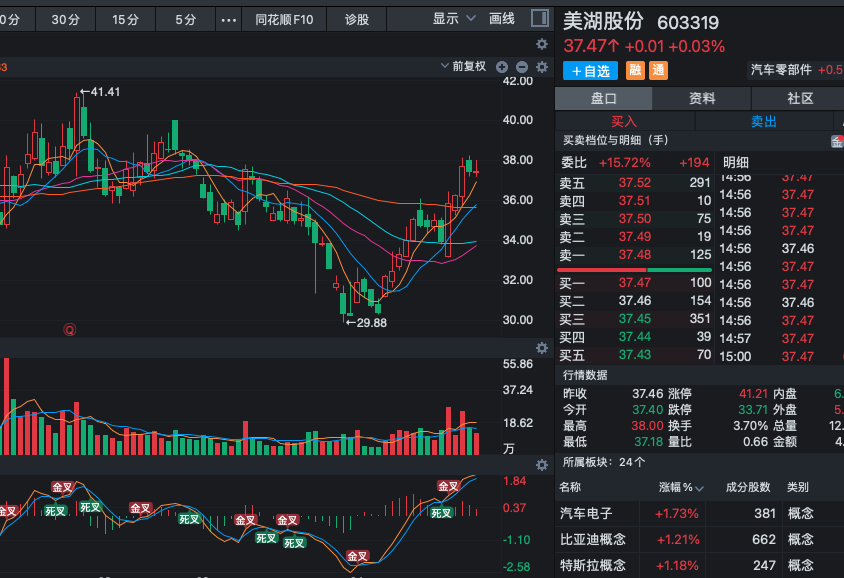Click 委比 +15.72% value

coord(624,163)
